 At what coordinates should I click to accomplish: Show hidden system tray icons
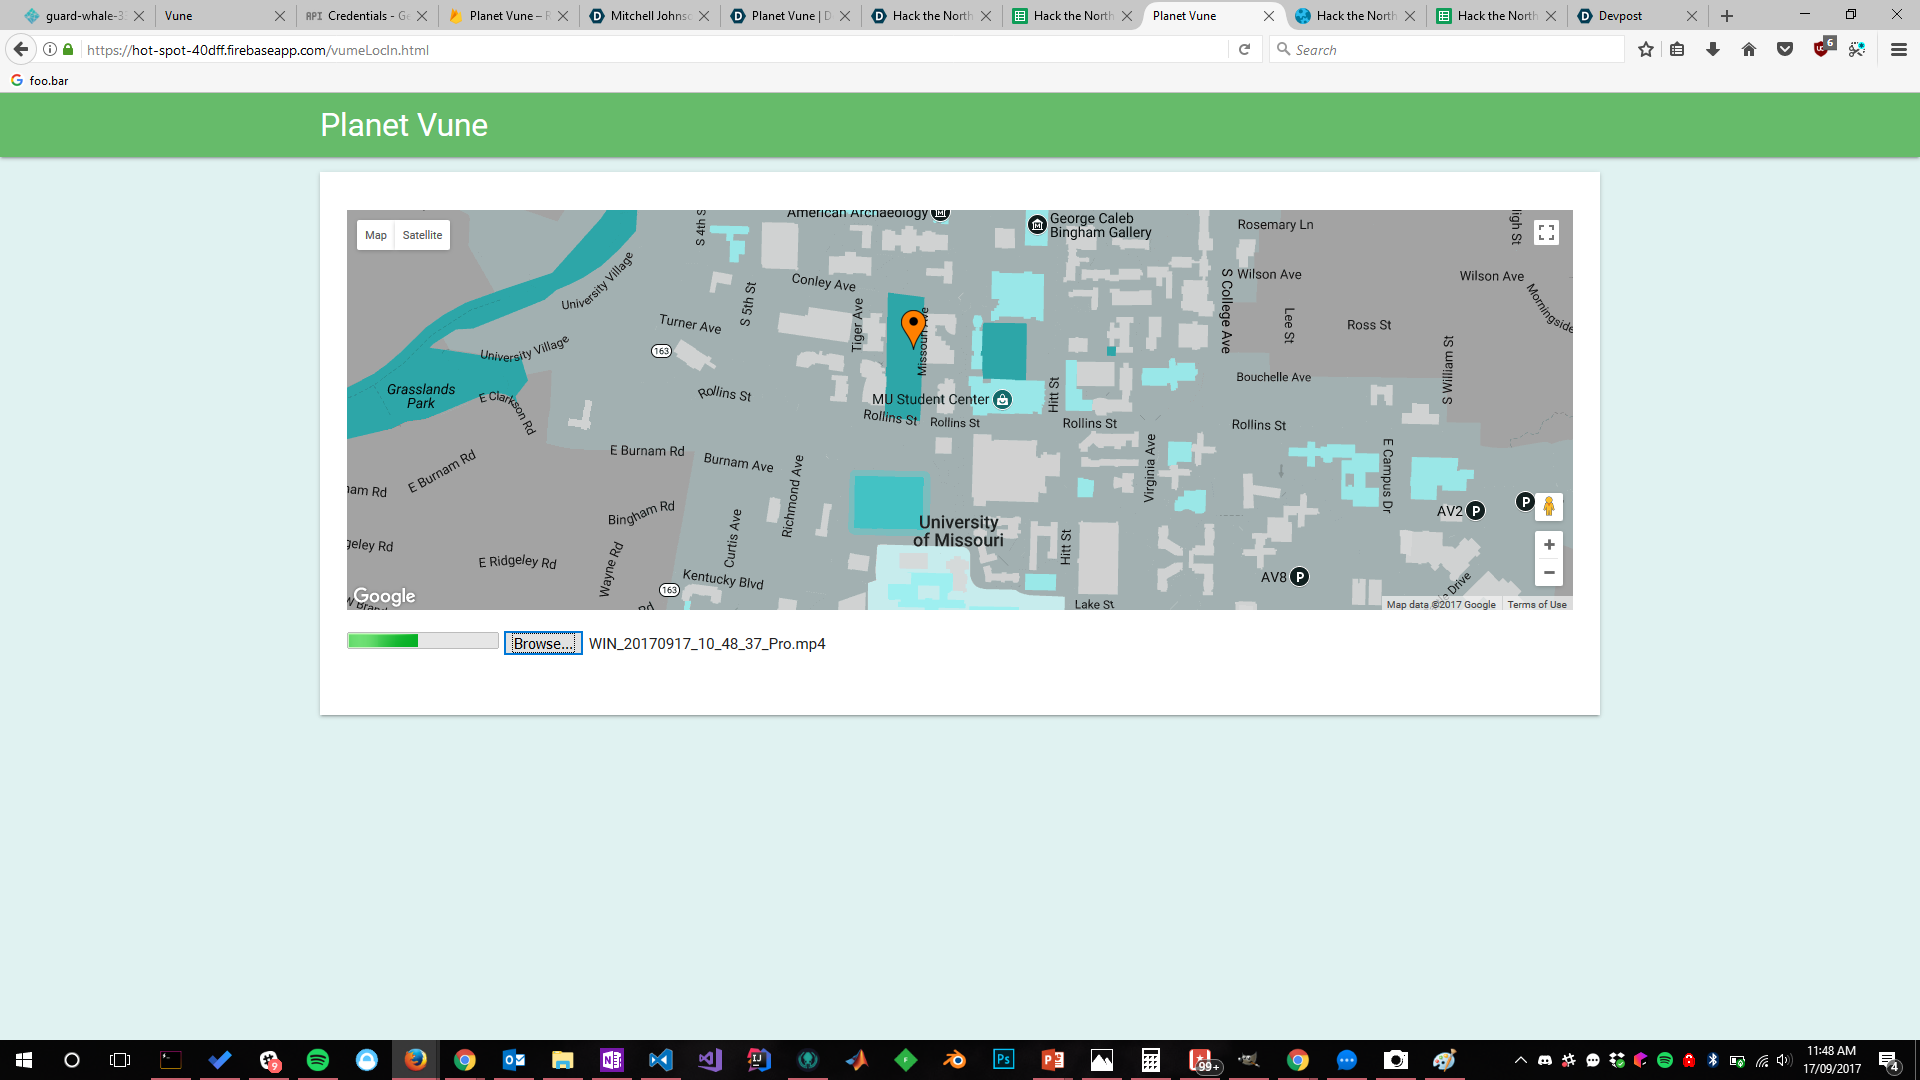coord(1520,1060)
